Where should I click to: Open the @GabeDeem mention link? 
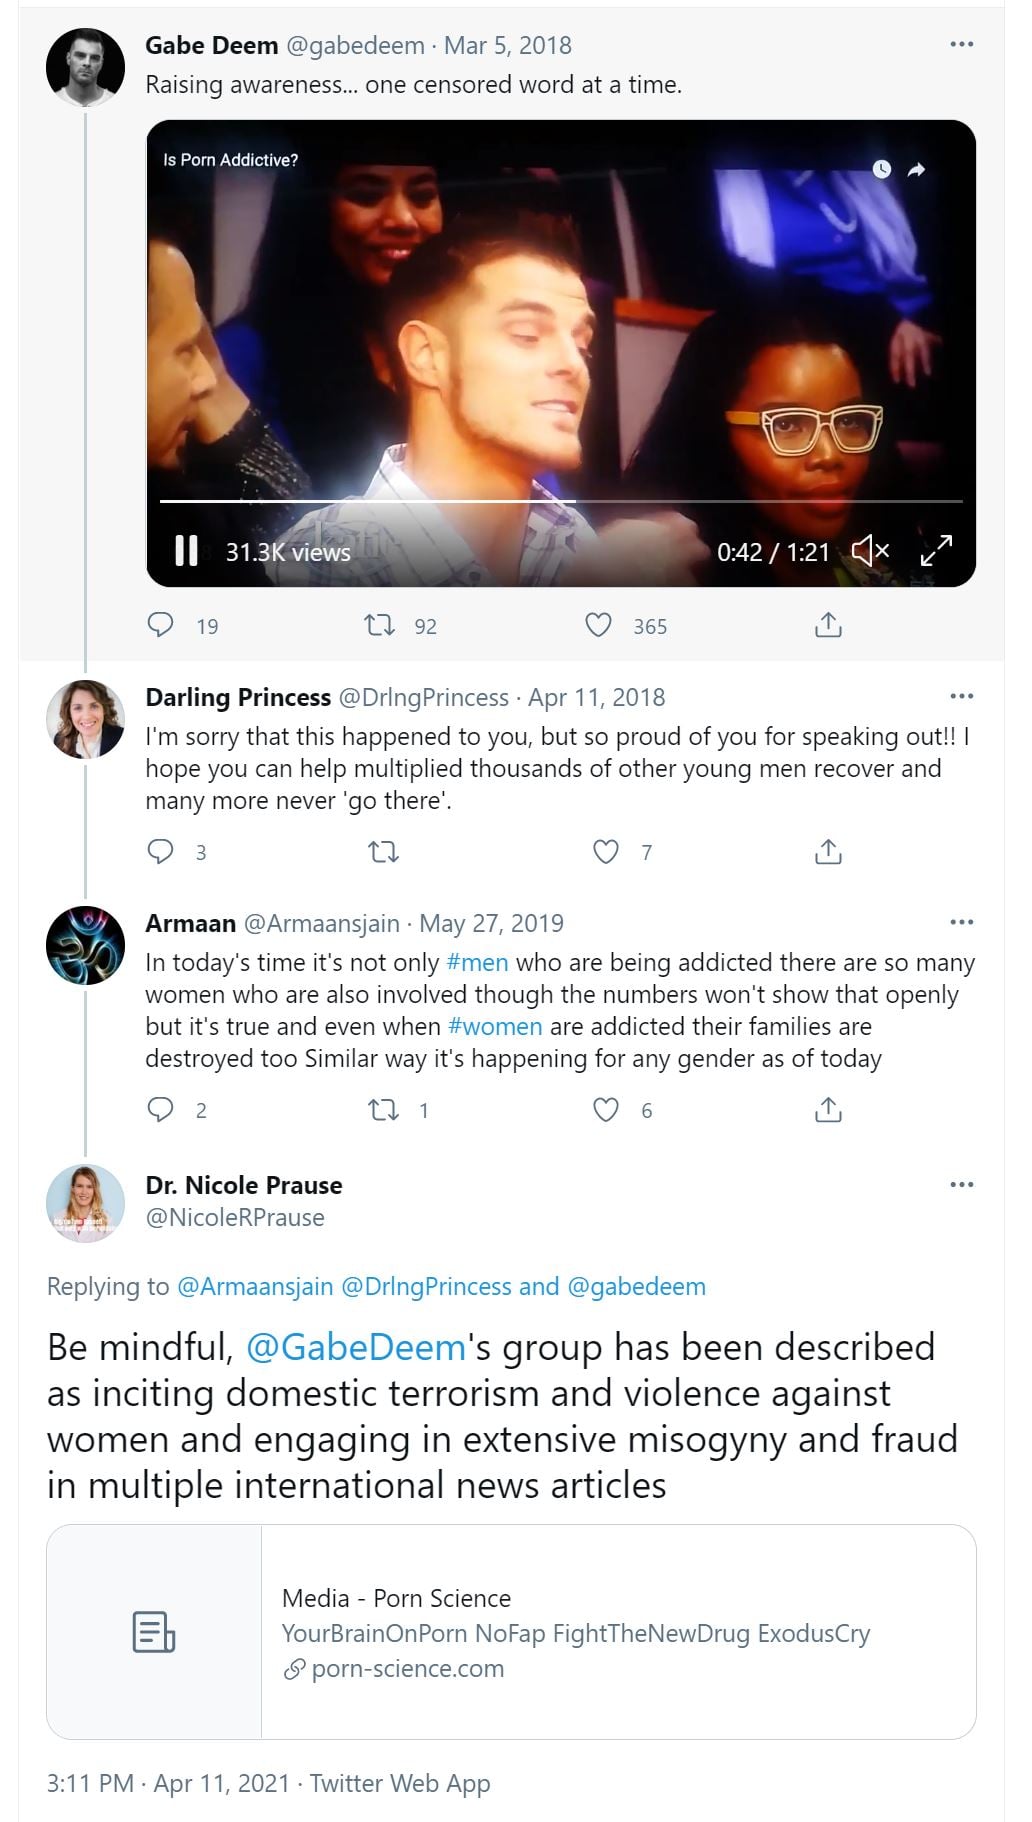tap(355, 1348)
